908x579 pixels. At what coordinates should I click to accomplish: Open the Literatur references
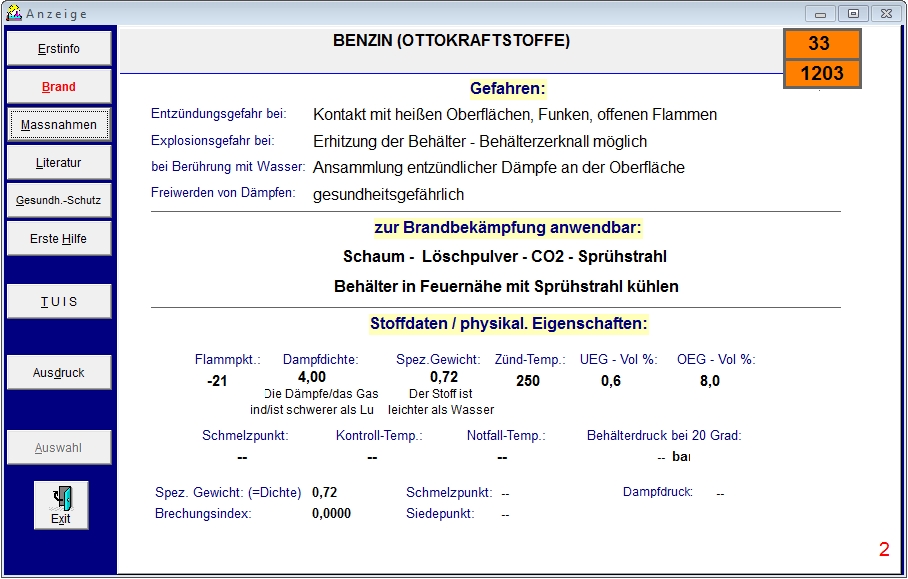click(58, 163)
